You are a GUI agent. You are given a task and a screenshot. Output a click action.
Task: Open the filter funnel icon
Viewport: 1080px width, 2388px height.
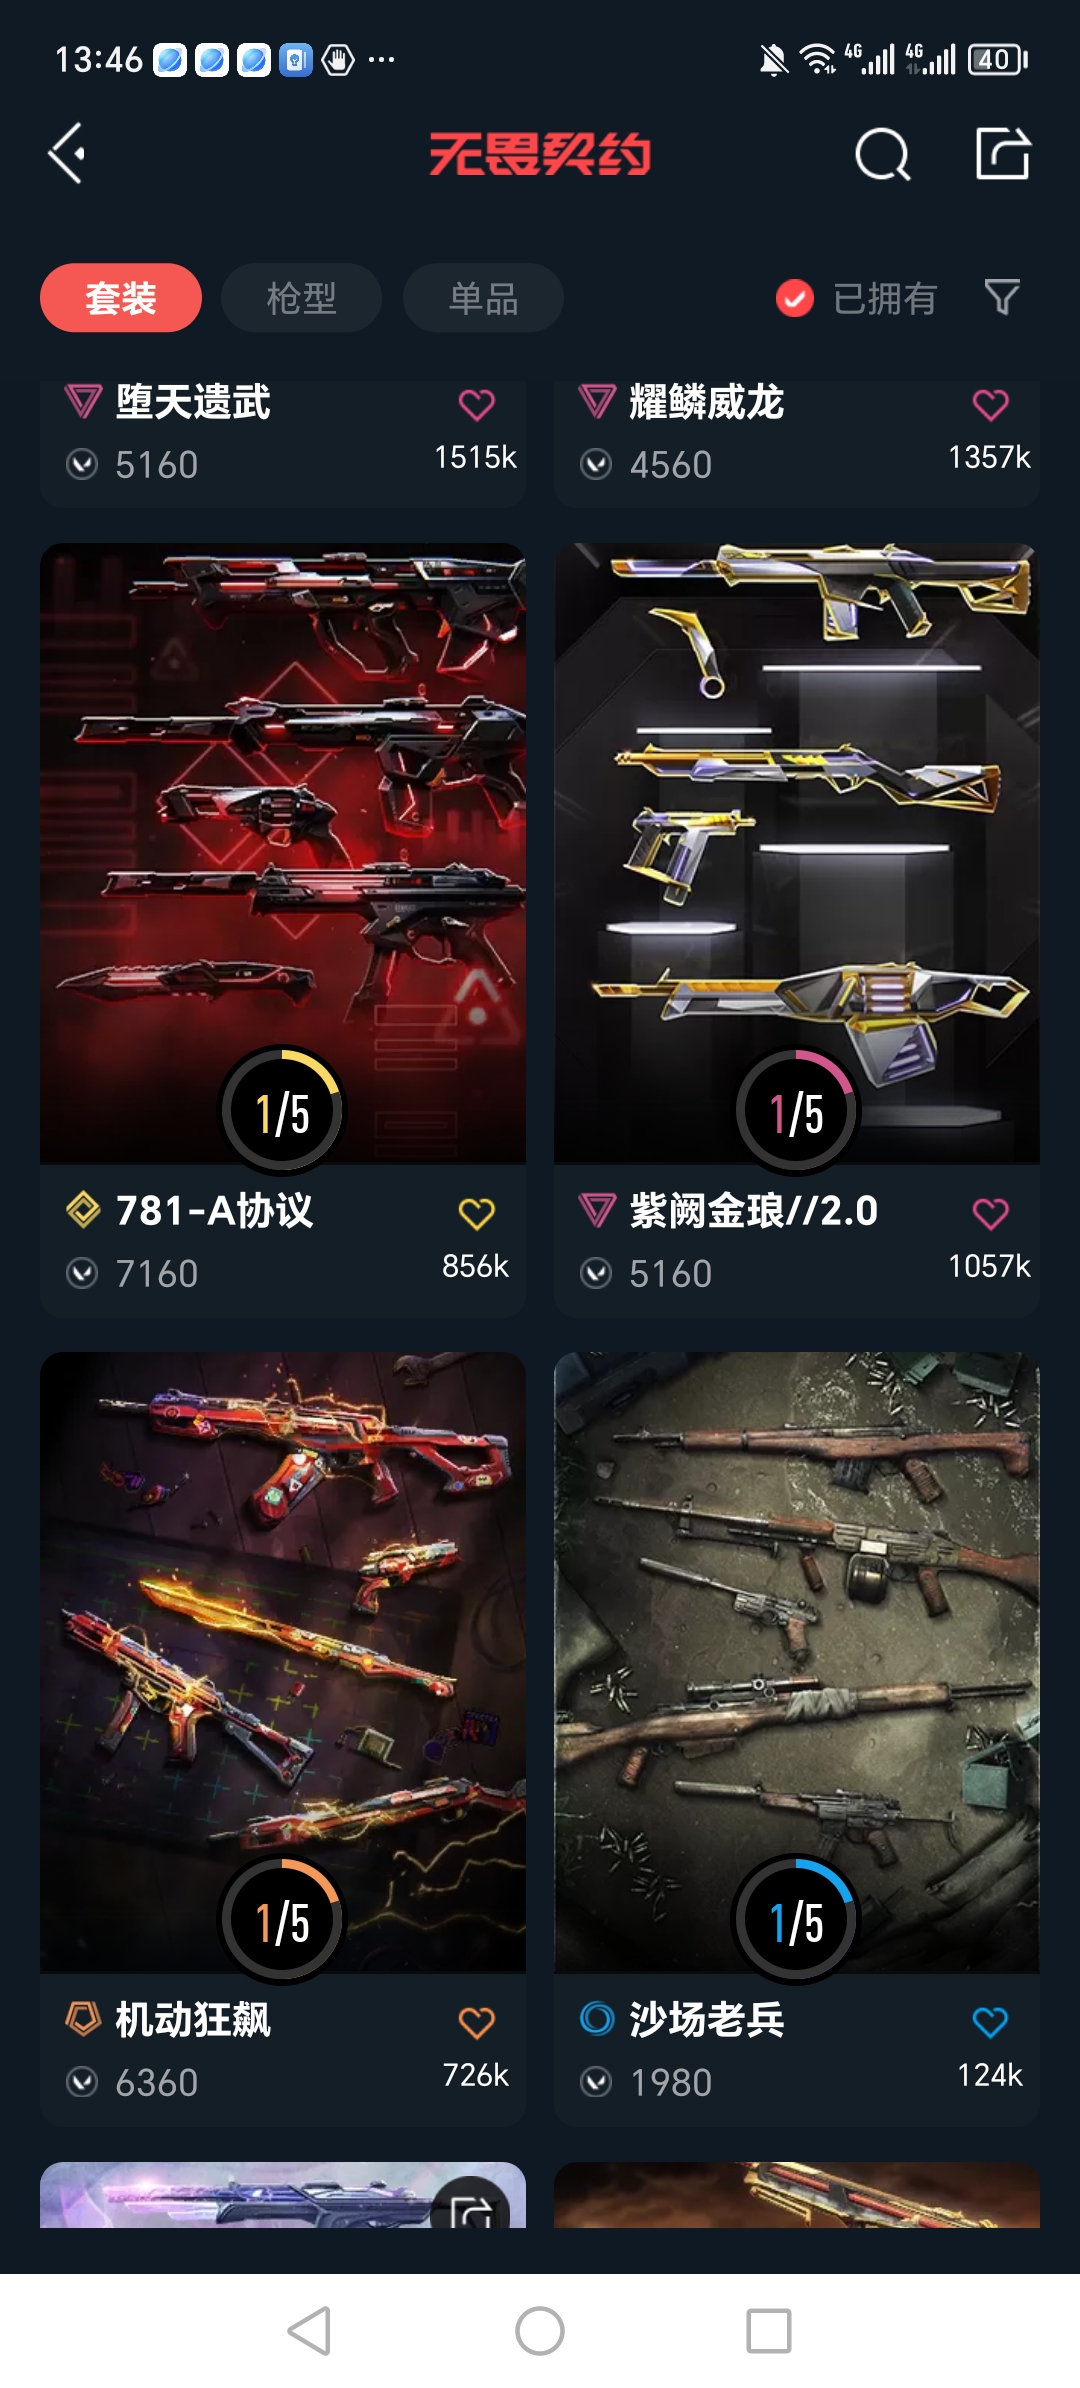coord(1002,297)
